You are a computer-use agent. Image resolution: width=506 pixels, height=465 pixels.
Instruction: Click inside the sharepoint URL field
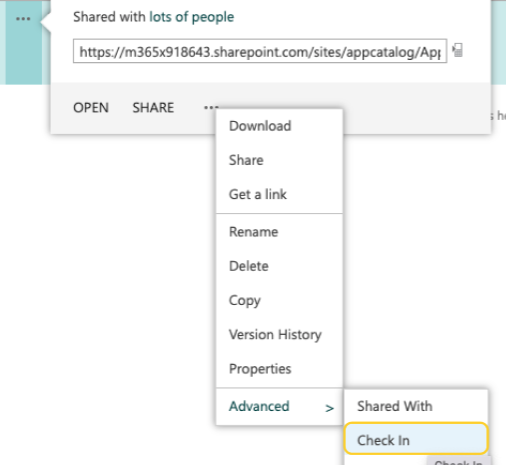pos(260,51)
